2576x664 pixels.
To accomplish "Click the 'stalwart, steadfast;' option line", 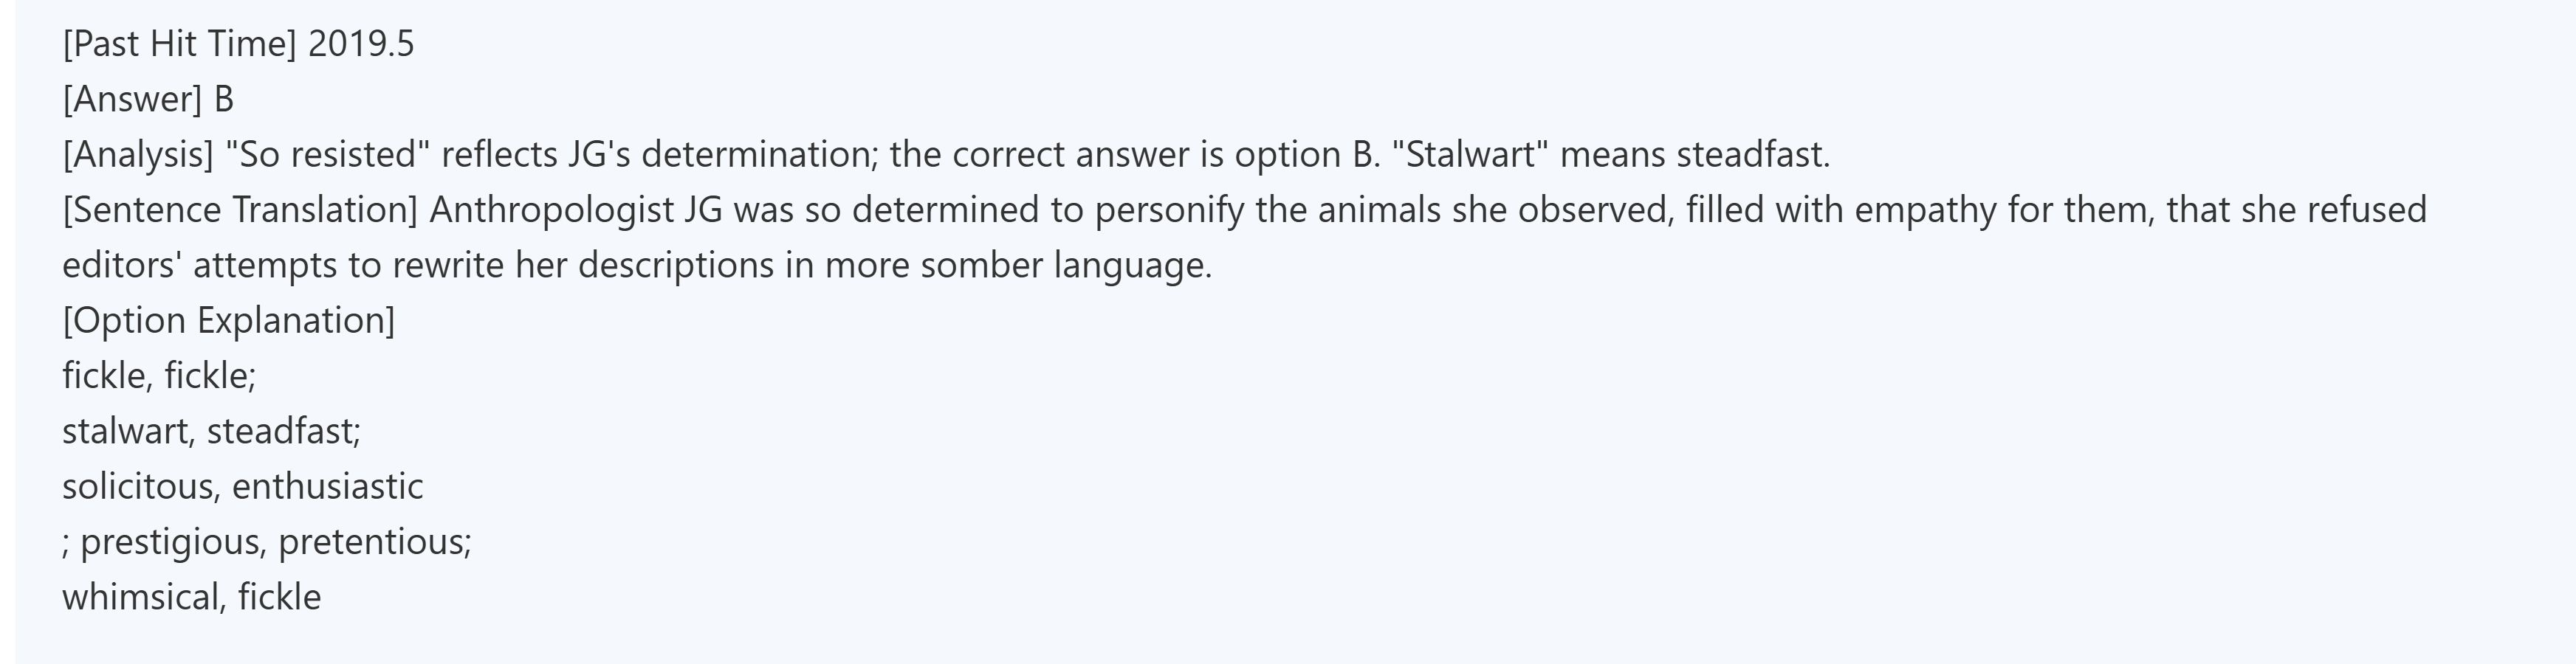I will [x=211, y=431].
